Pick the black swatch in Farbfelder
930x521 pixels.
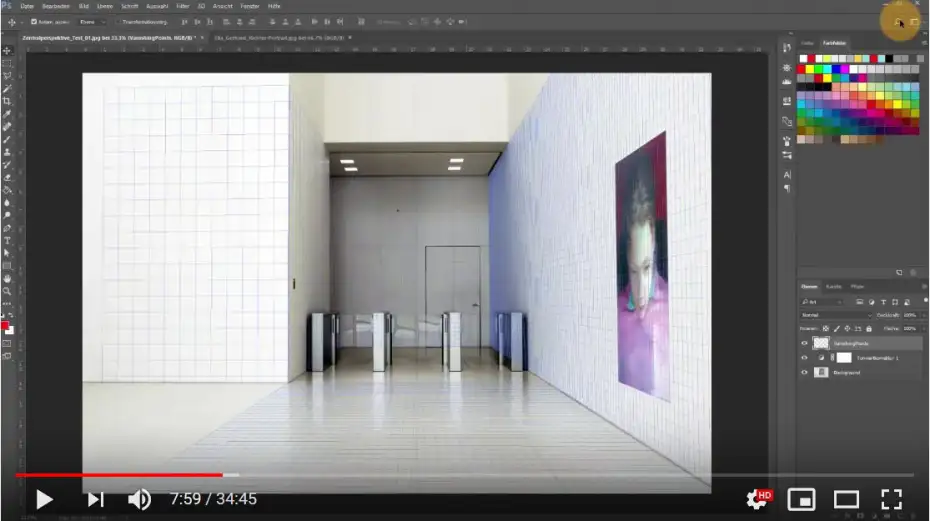[x=888, y=58]
